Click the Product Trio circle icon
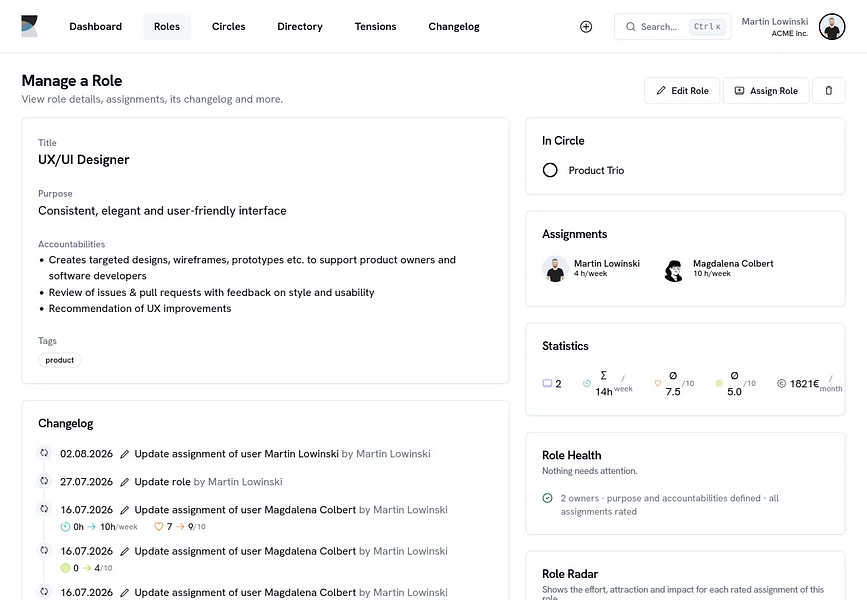This screenshot has width=867, height=600. 550,170
